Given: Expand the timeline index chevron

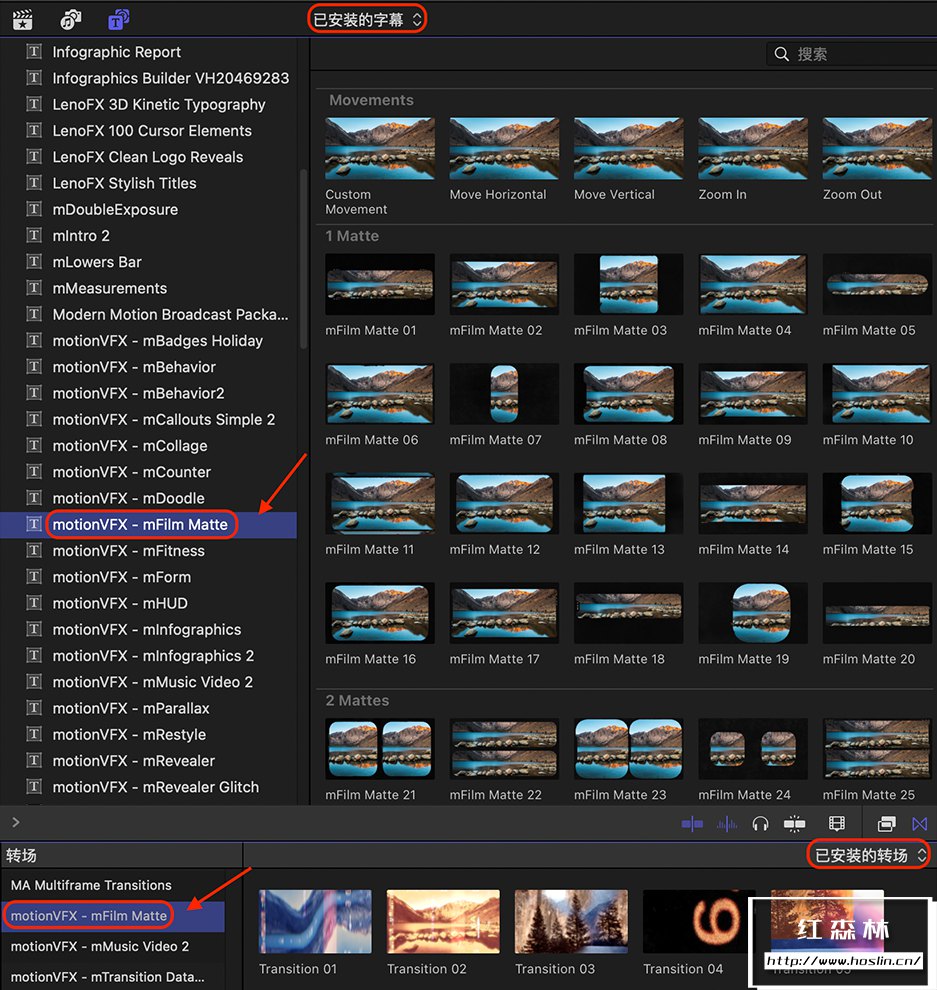Looking at the screenshot, I should point(16,822).
